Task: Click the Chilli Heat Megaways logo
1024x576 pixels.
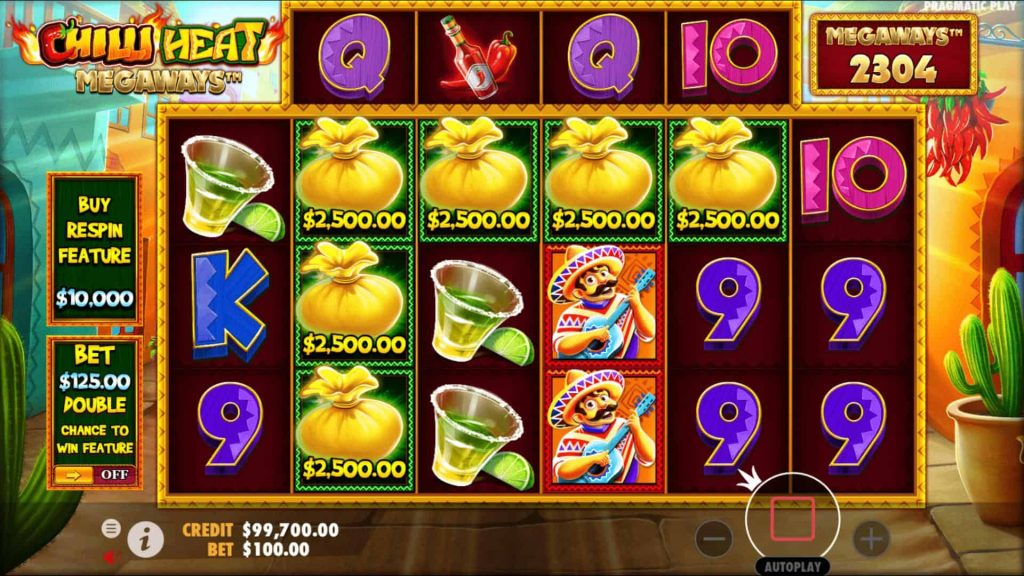Action: click(152, 54)
